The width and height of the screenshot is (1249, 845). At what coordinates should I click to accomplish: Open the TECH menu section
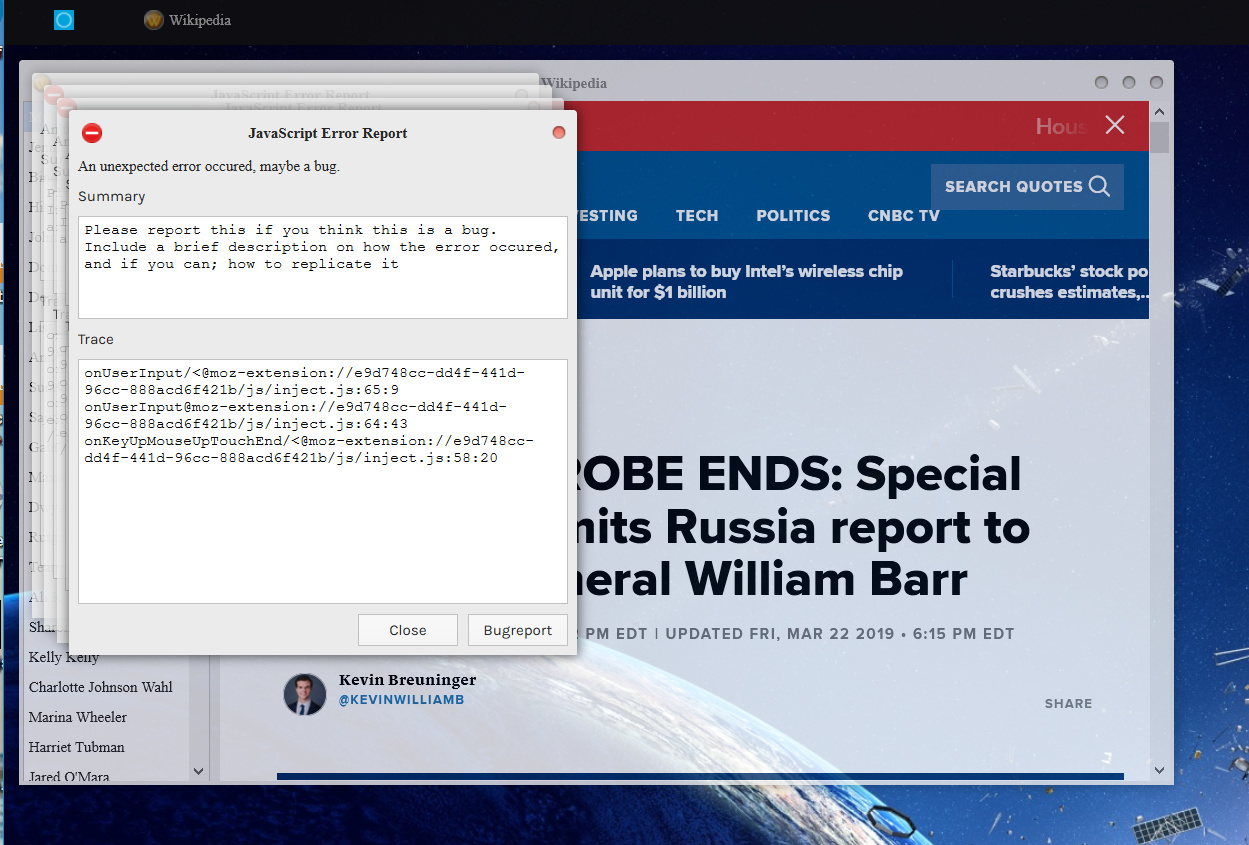pos(697,215)
